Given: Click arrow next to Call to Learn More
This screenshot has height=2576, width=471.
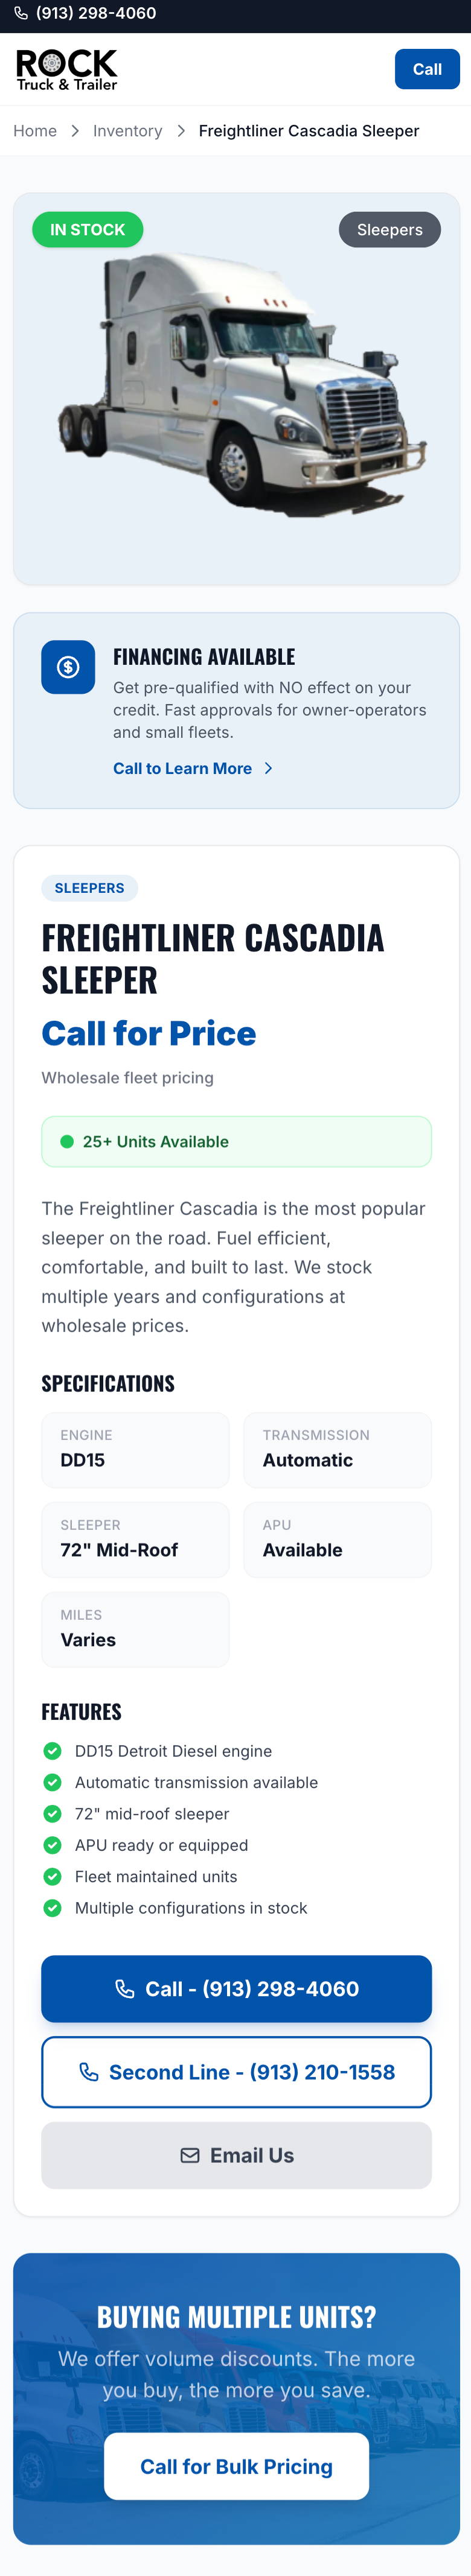Looking at the screenshot, I should click(x=268, y=768).
